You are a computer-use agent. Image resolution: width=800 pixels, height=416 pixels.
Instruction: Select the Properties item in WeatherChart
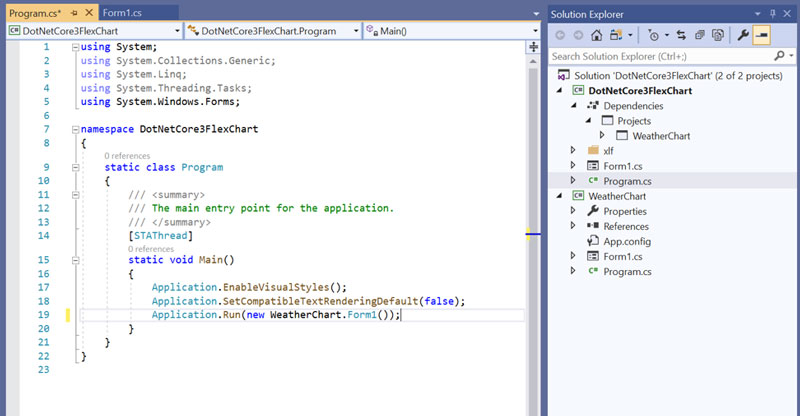coord(625,211)
